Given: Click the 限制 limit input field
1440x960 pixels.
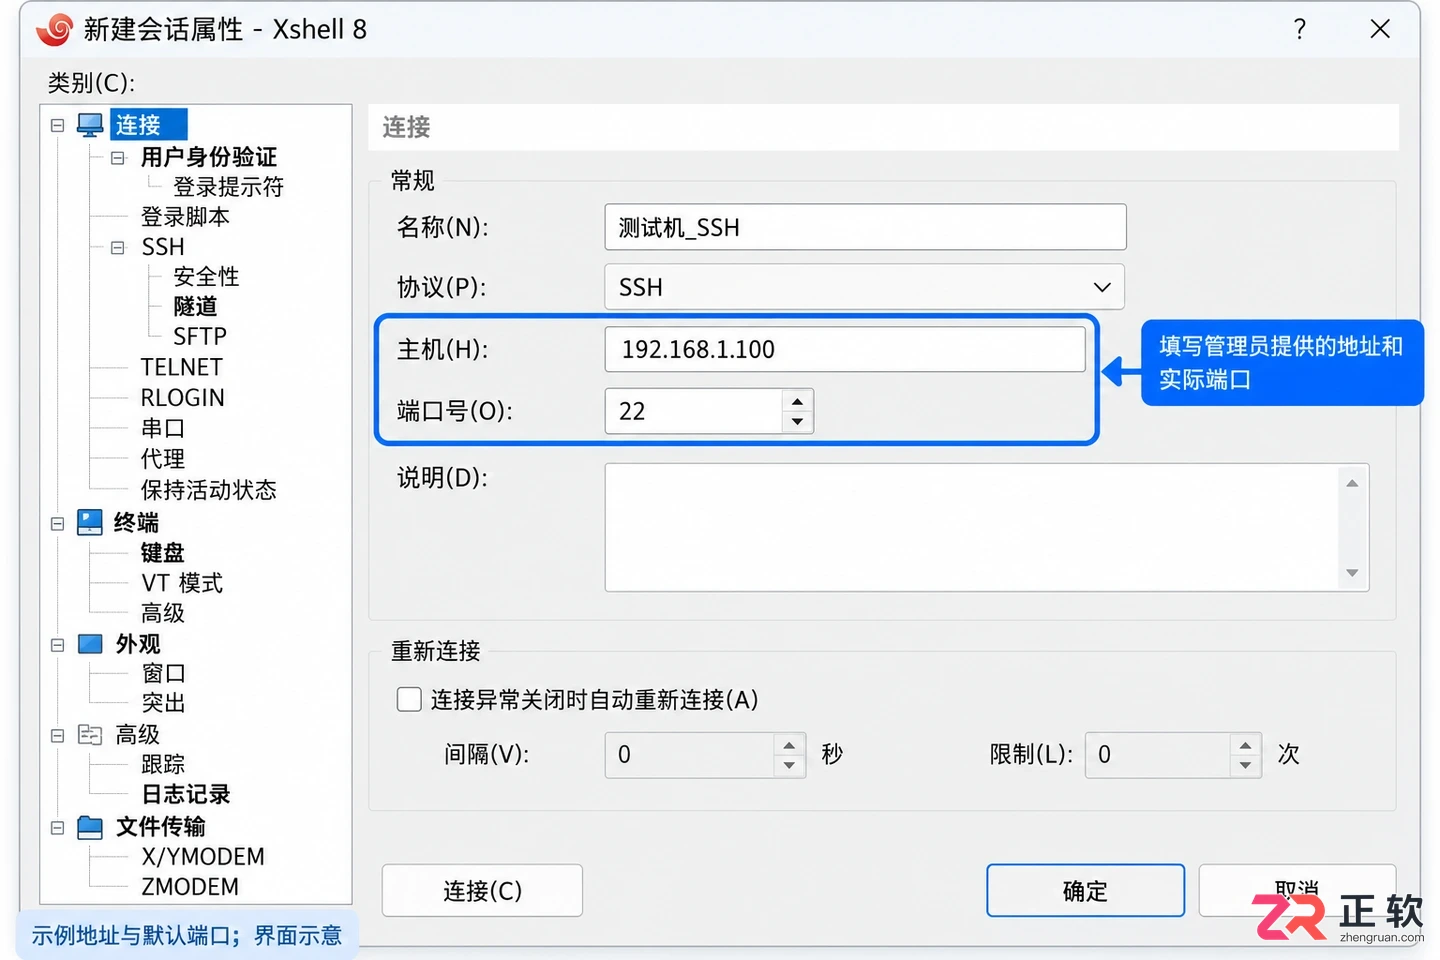Looking at the screenshot, I should pos(1157,755).
